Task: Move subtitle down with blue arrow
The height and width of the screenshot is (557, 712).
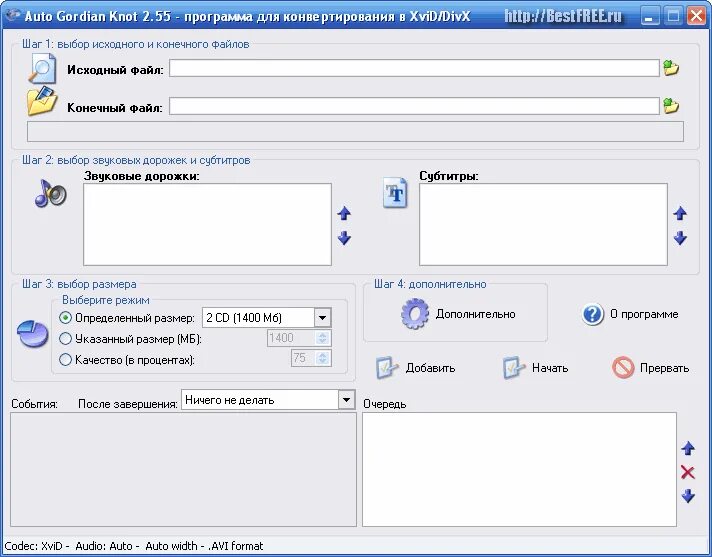Action: point(680,238)
